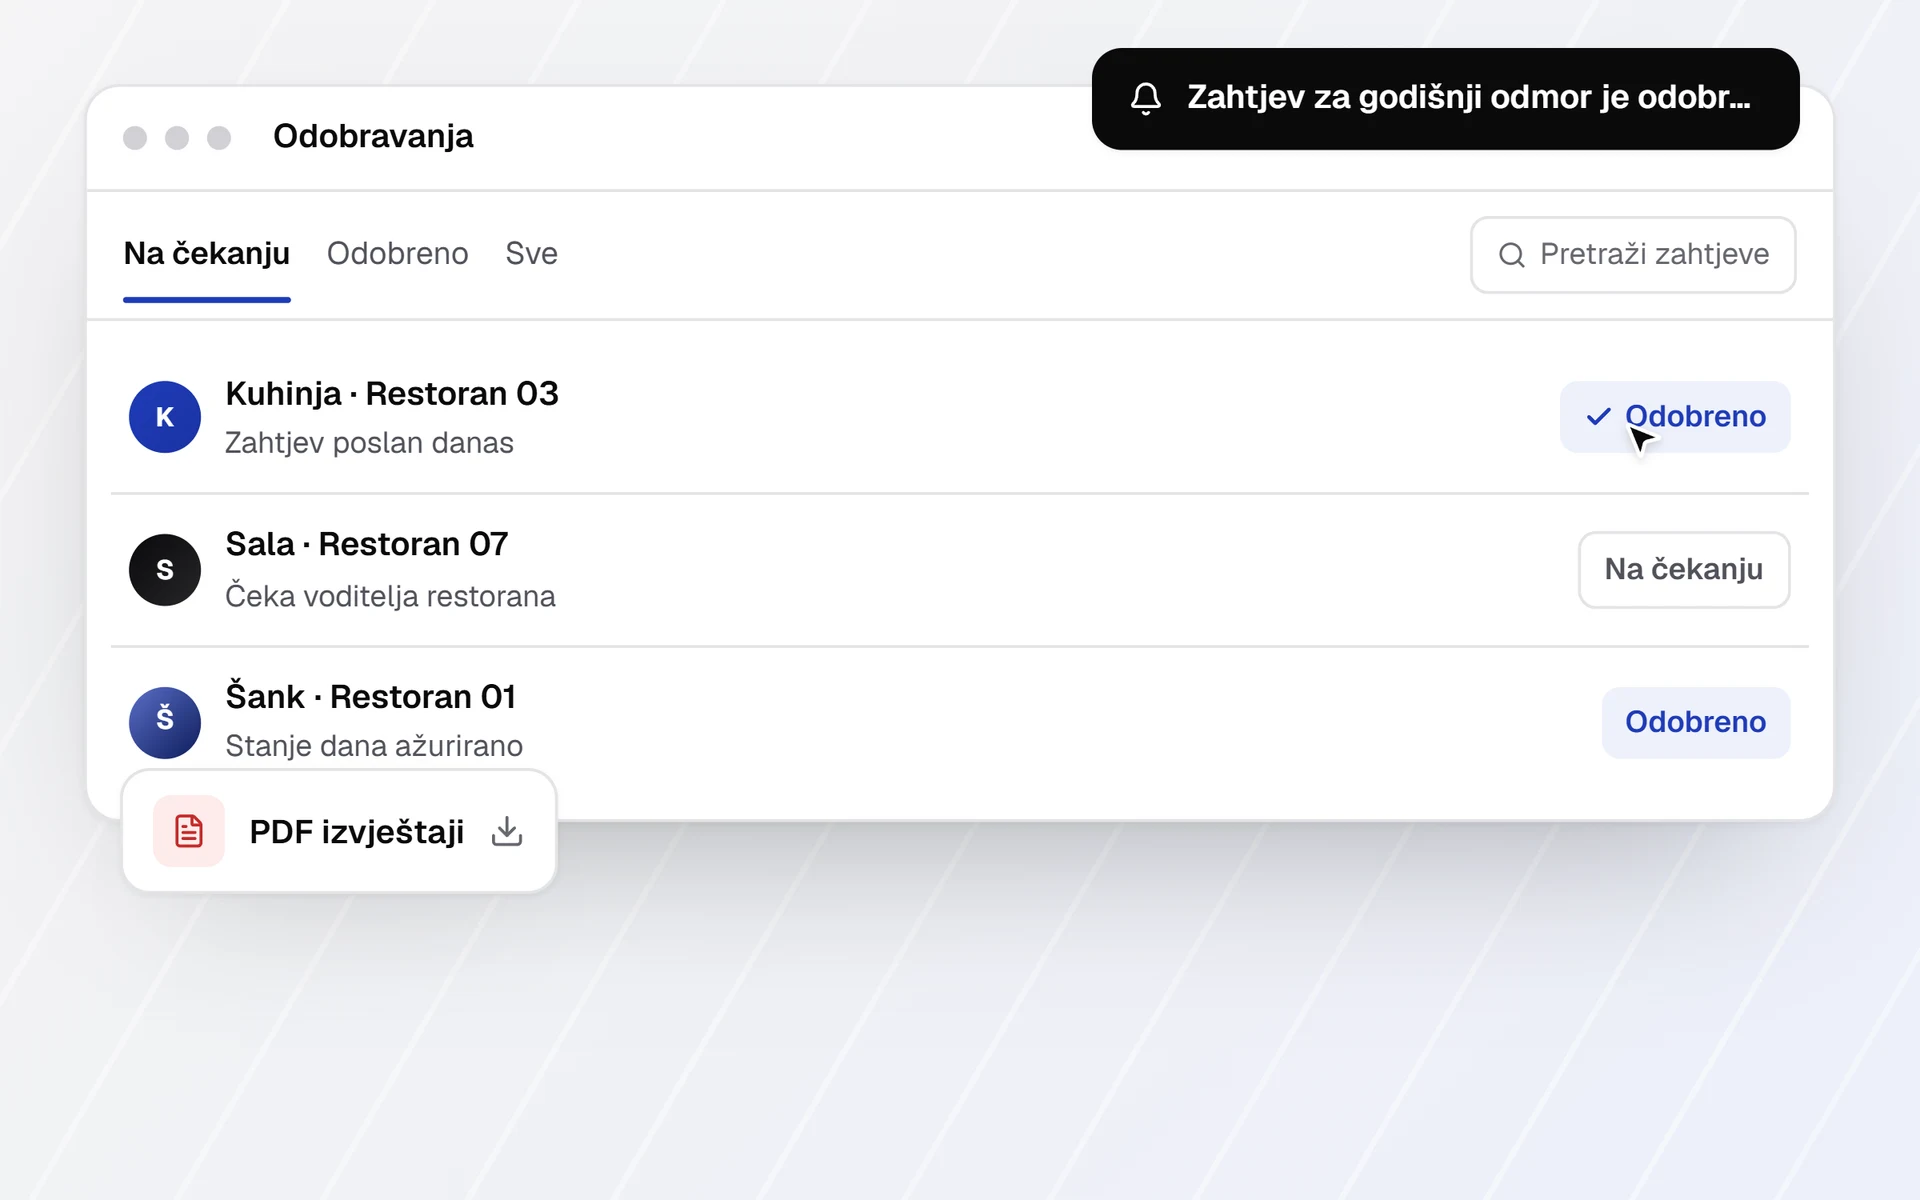Click the search magnifier icon
Screen dimensions: 1920x1200
pyautogui.click(x=1512, y=255)
